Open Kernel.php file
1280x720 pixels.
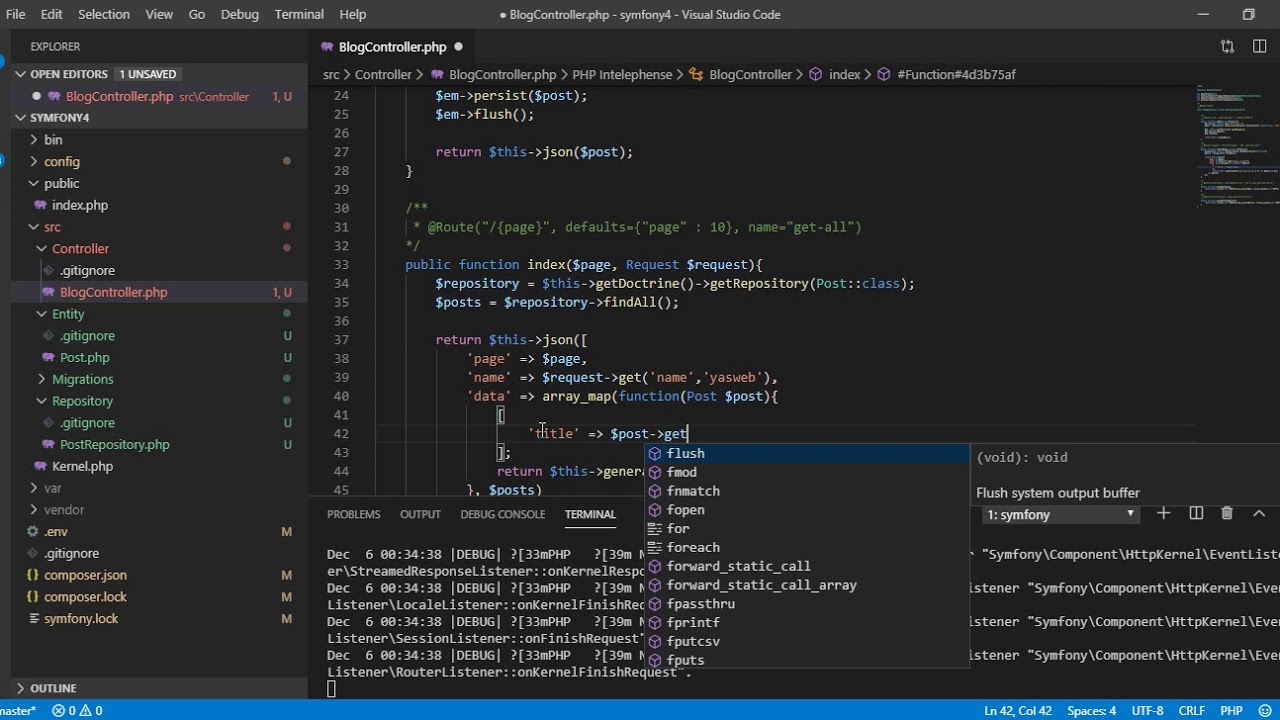tap(82, 466)
